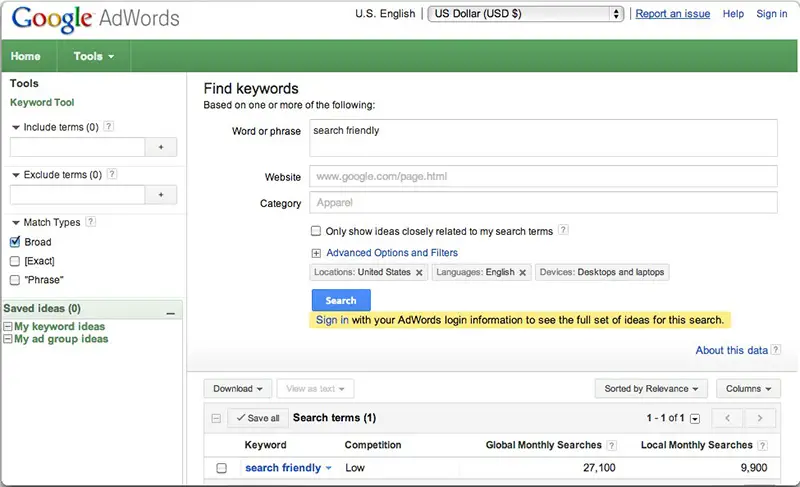Screen dimensions: 800x487
Task: Click plus icon beside Advanced Options and Filters
Action: click(x=316, y=253)
